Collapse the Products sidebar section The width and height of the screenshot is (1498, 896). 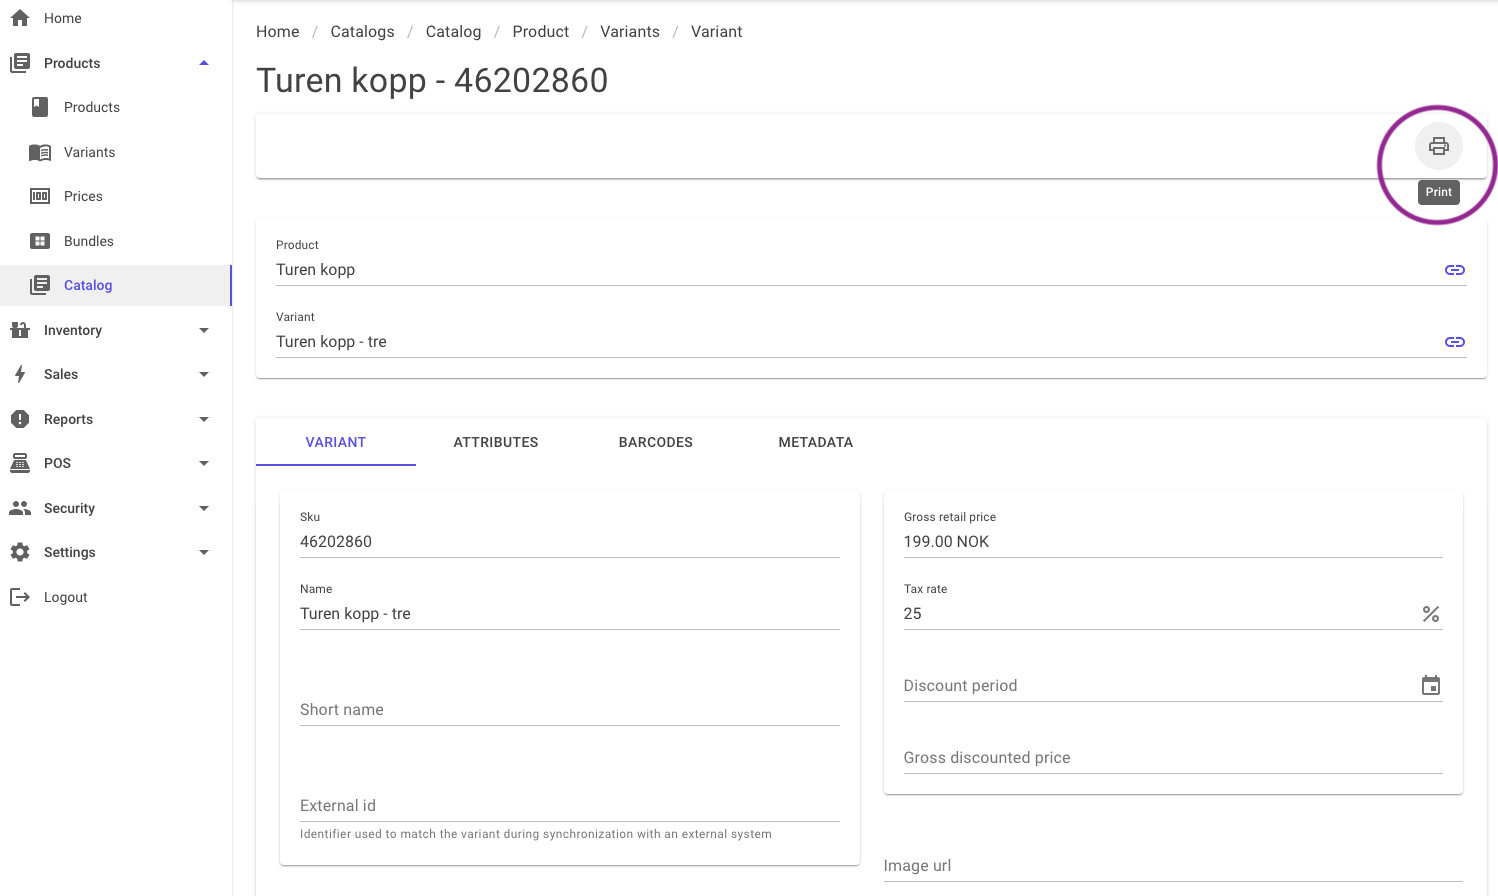click(x=204, y=63)
